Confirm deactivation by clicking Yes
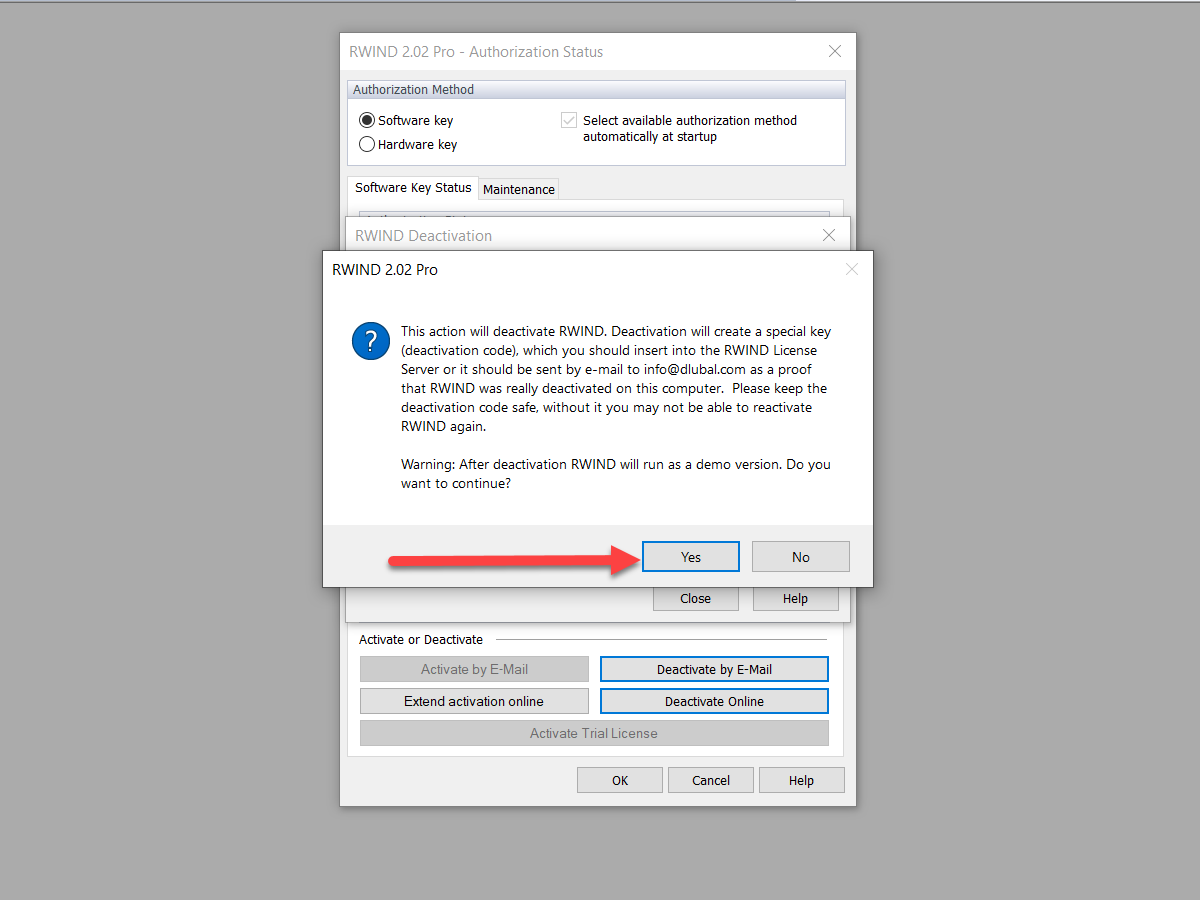 690,556
